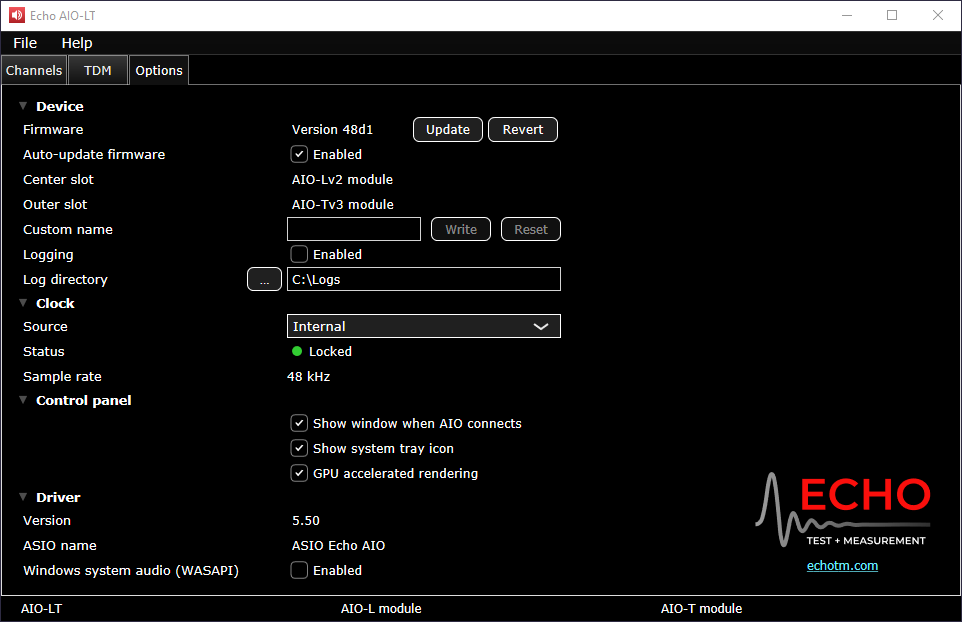Click AIO-T module in the status bar

pyautogui.click(x=701, y=609)
